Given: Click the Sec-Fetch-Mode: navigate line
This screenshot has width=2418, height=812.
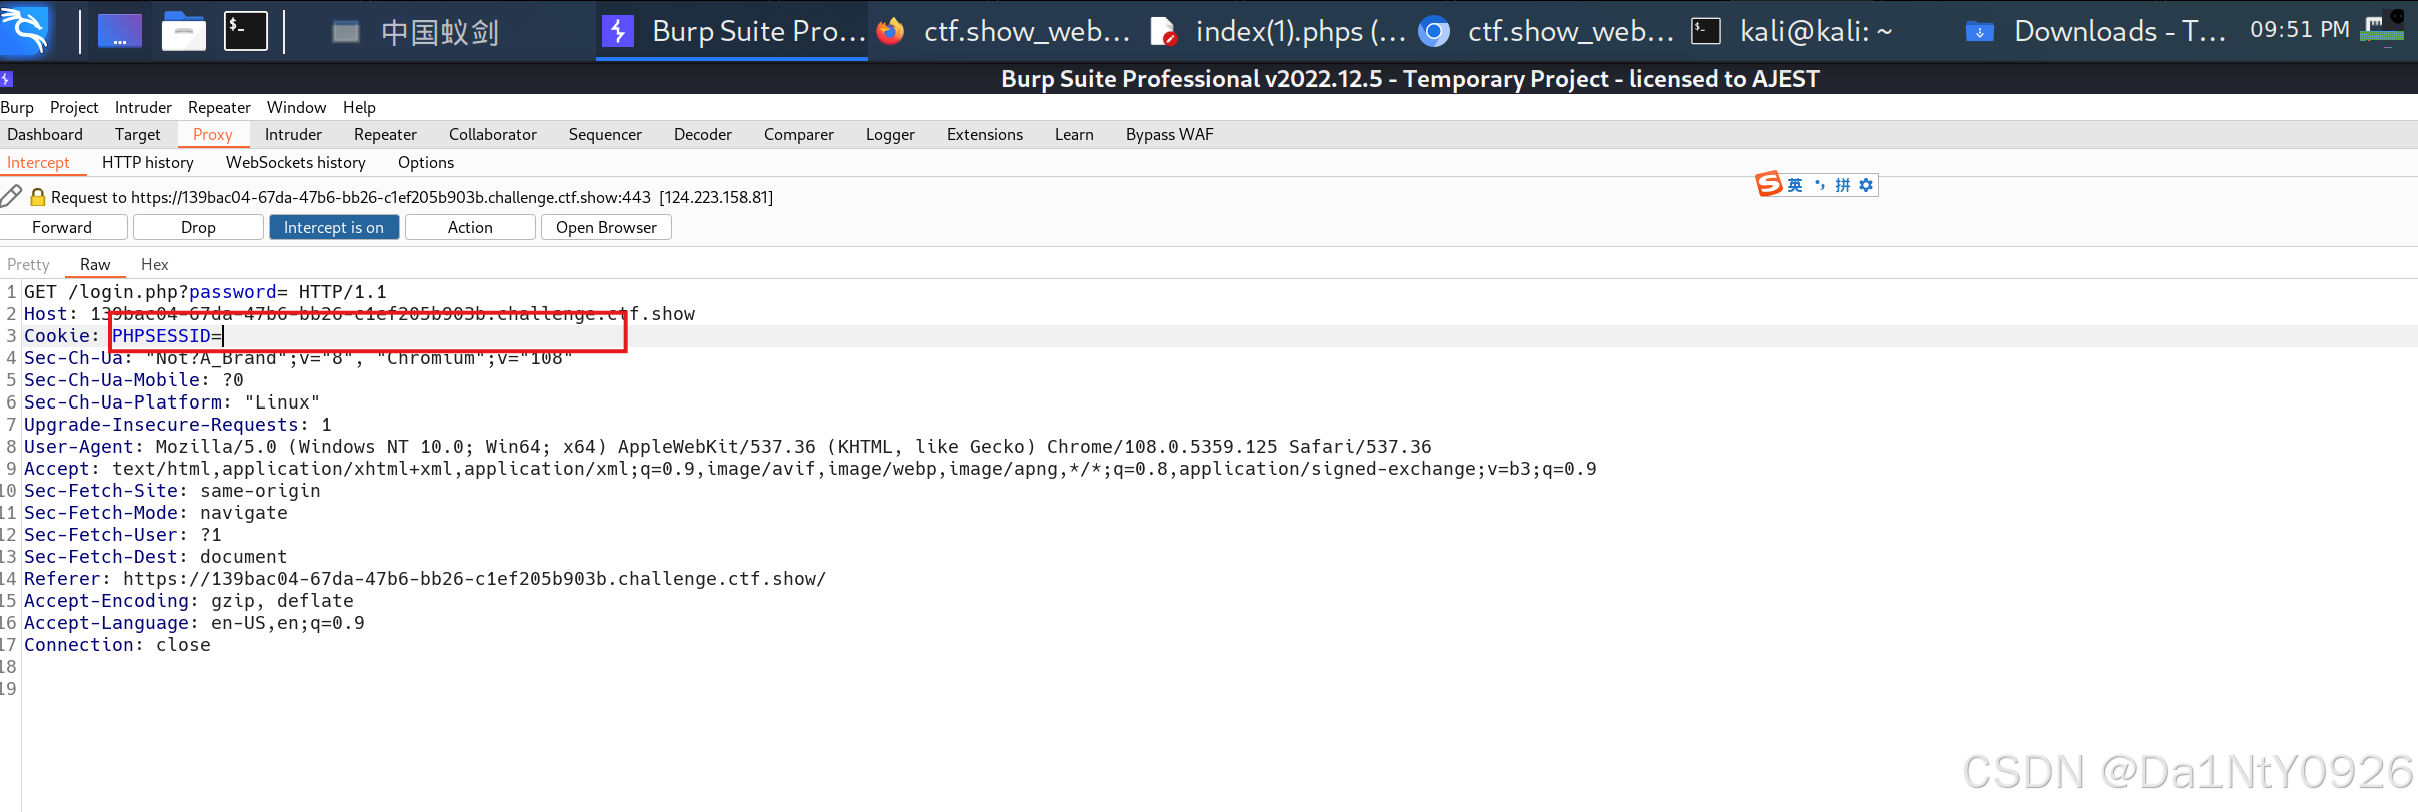Looking at the screenshot, I should point(155,513).
